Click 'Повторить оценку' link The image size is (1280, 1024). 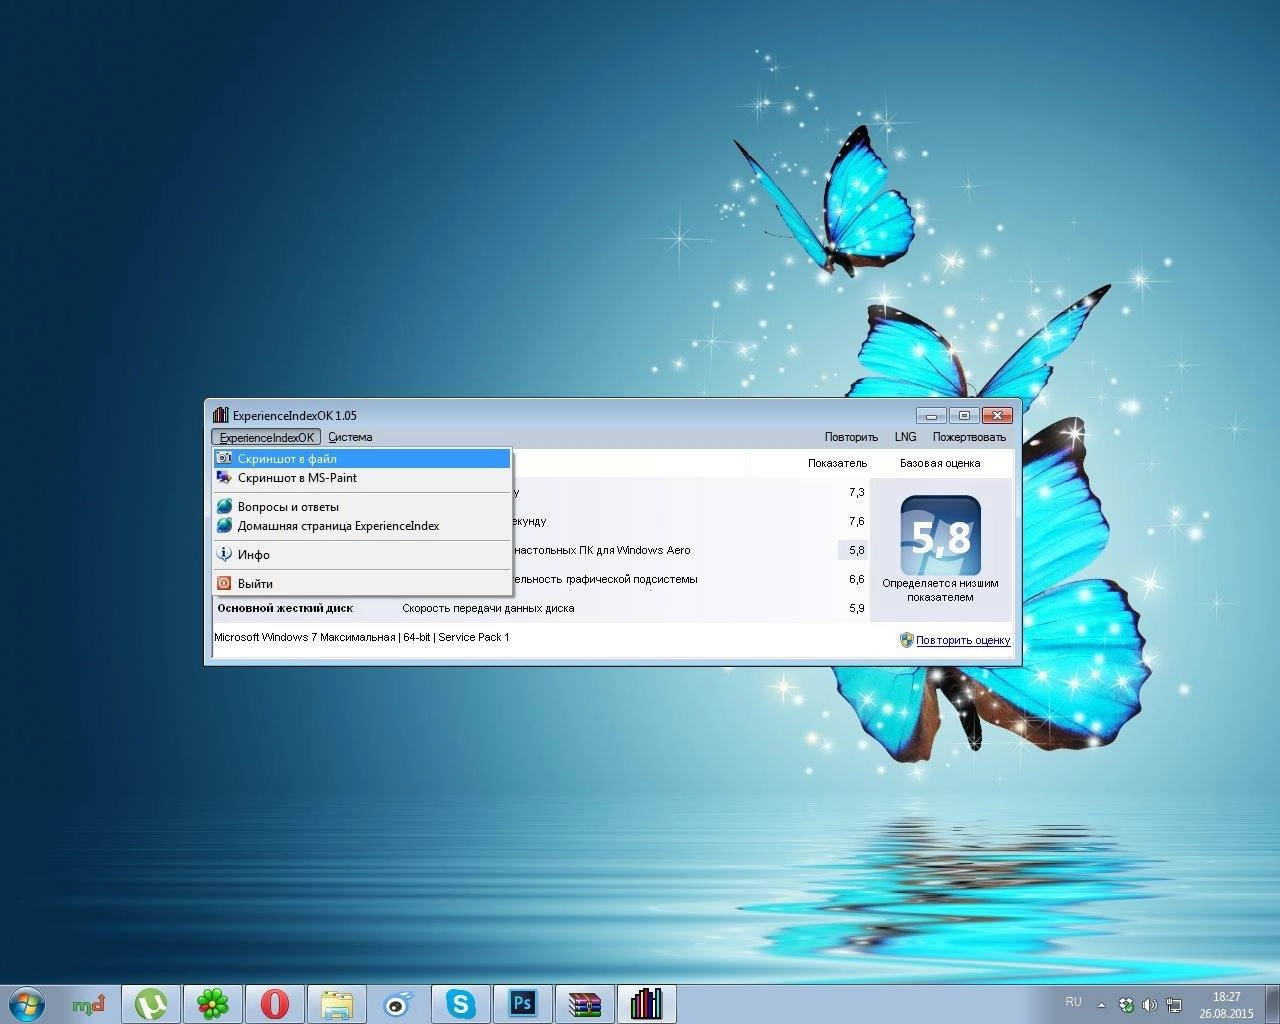coord(963,640)
